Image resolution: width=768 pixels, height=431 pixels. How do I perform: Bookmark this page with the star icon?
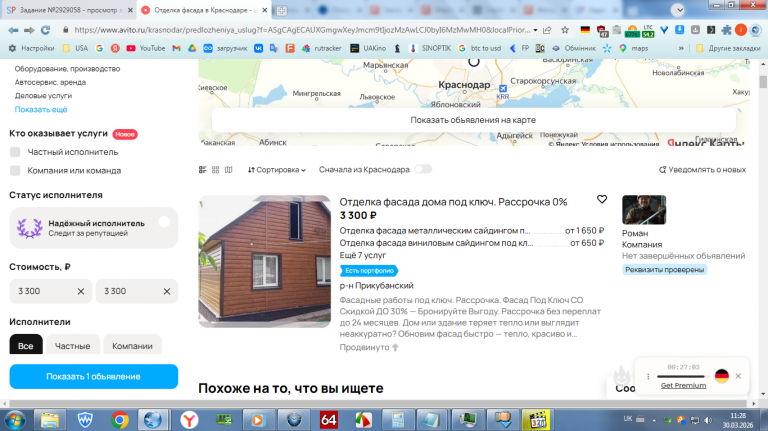tap(565, 30)
